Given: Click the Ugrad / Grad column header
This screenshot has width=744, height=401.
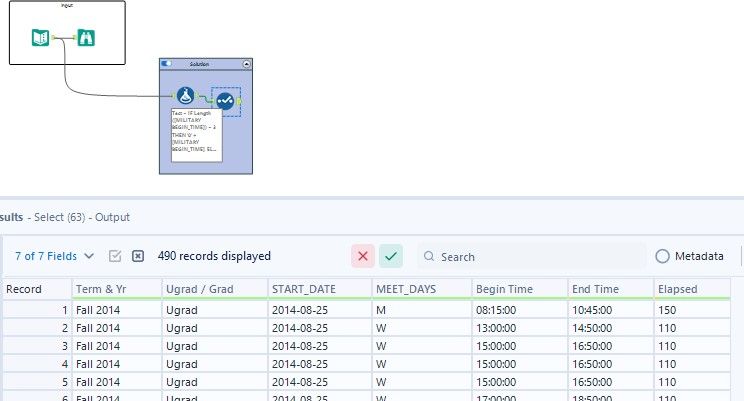Looking at the screenshot, I should tap(215, 289).
